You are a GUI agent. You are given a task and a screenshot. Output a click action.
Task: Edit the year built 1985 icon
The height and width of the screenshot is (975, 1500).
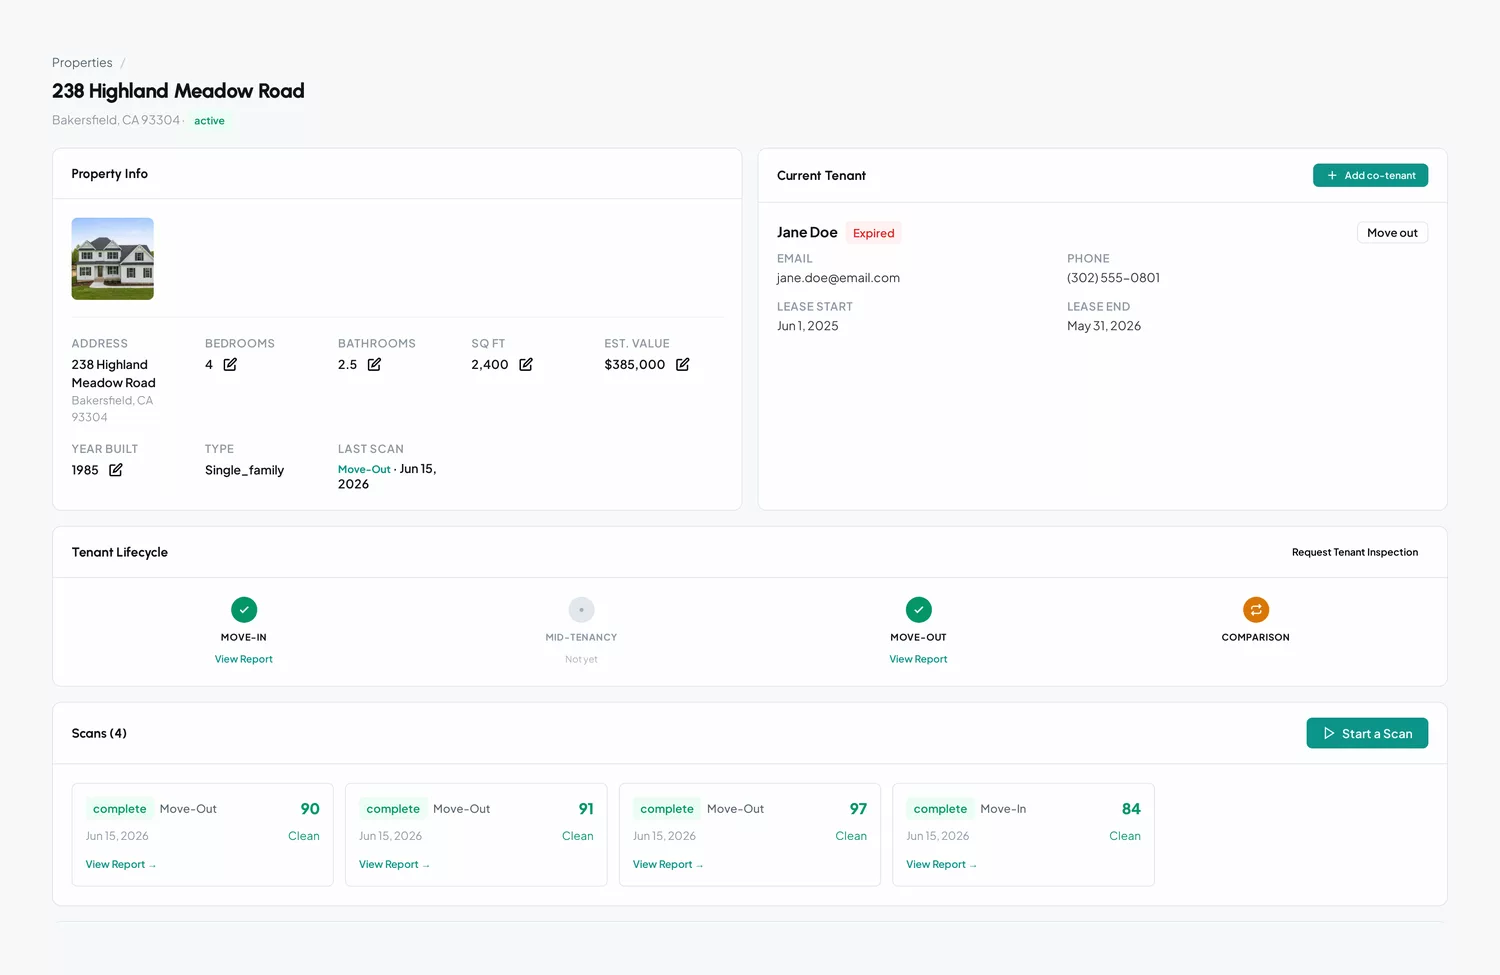coord(116,470)
